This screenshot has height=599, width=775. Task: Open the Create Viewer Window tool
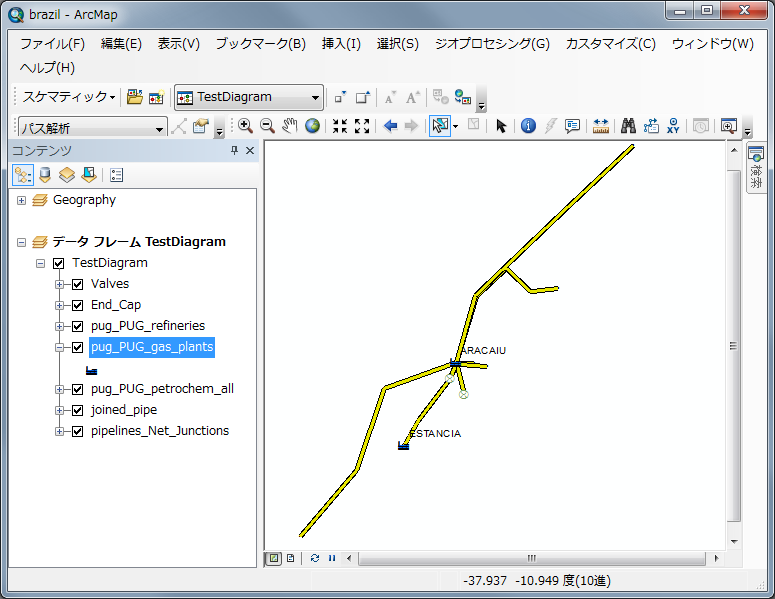729,126
